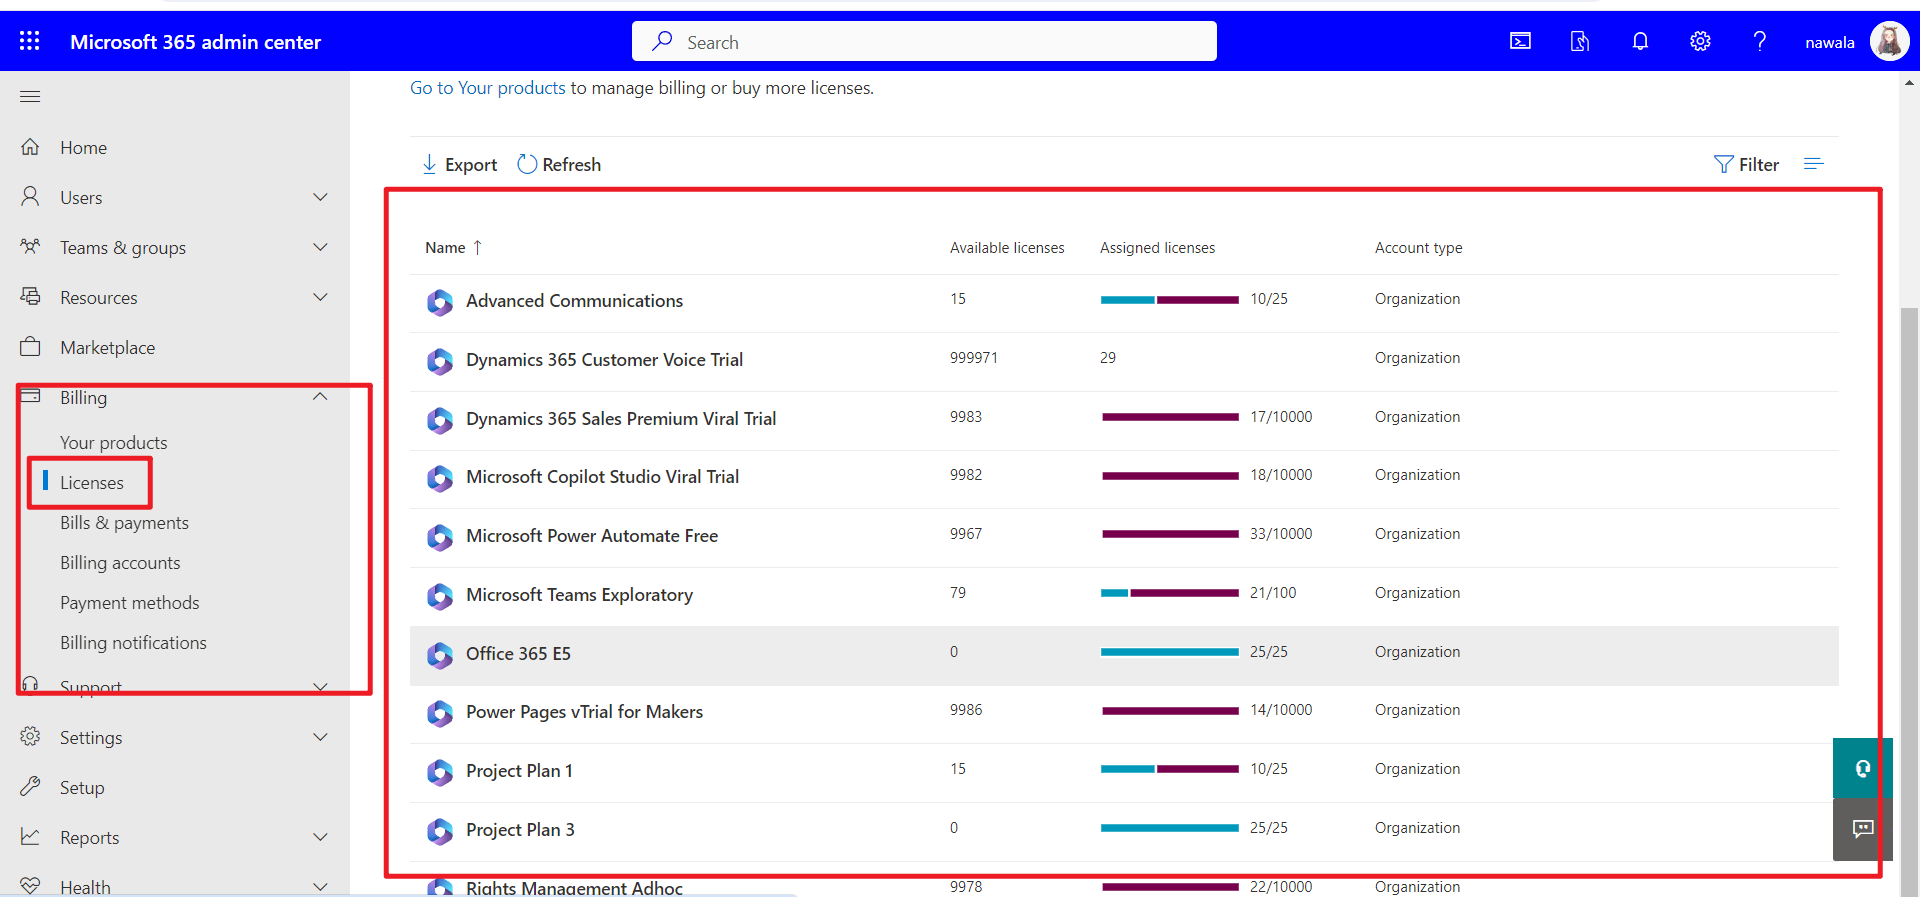
Task: Open Dynamics 365 Customer Voice Trial
Action: (x=604, y=360)
